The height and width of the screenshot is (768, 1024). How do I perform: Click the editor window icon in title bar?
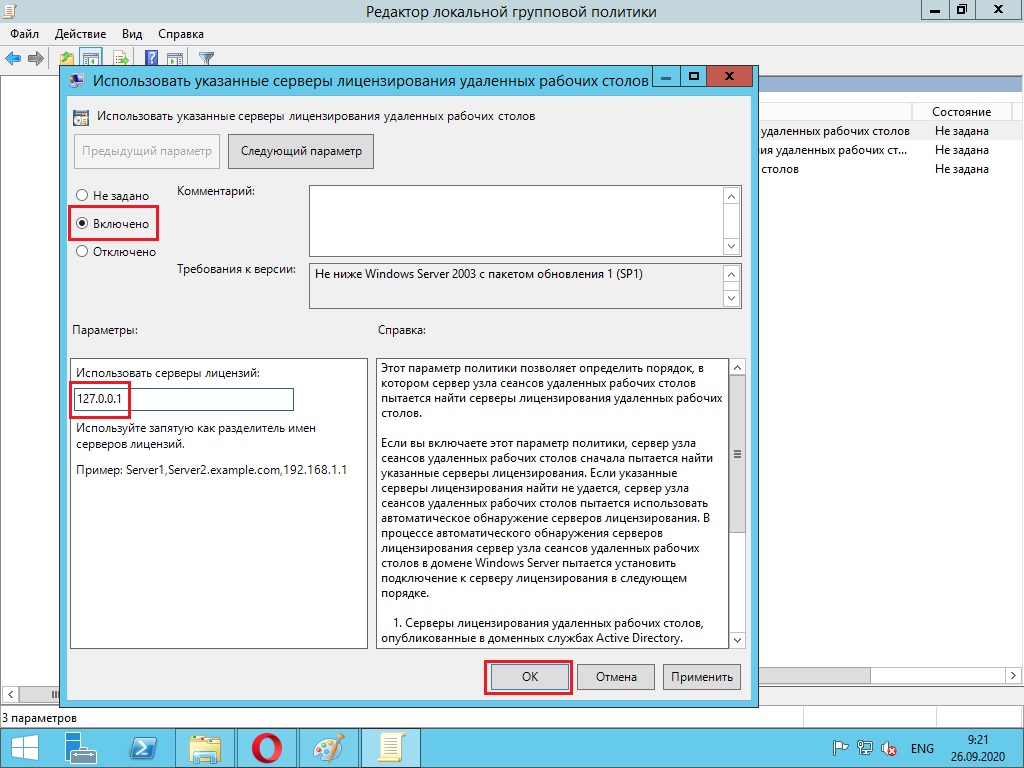[x=9, y=10]
